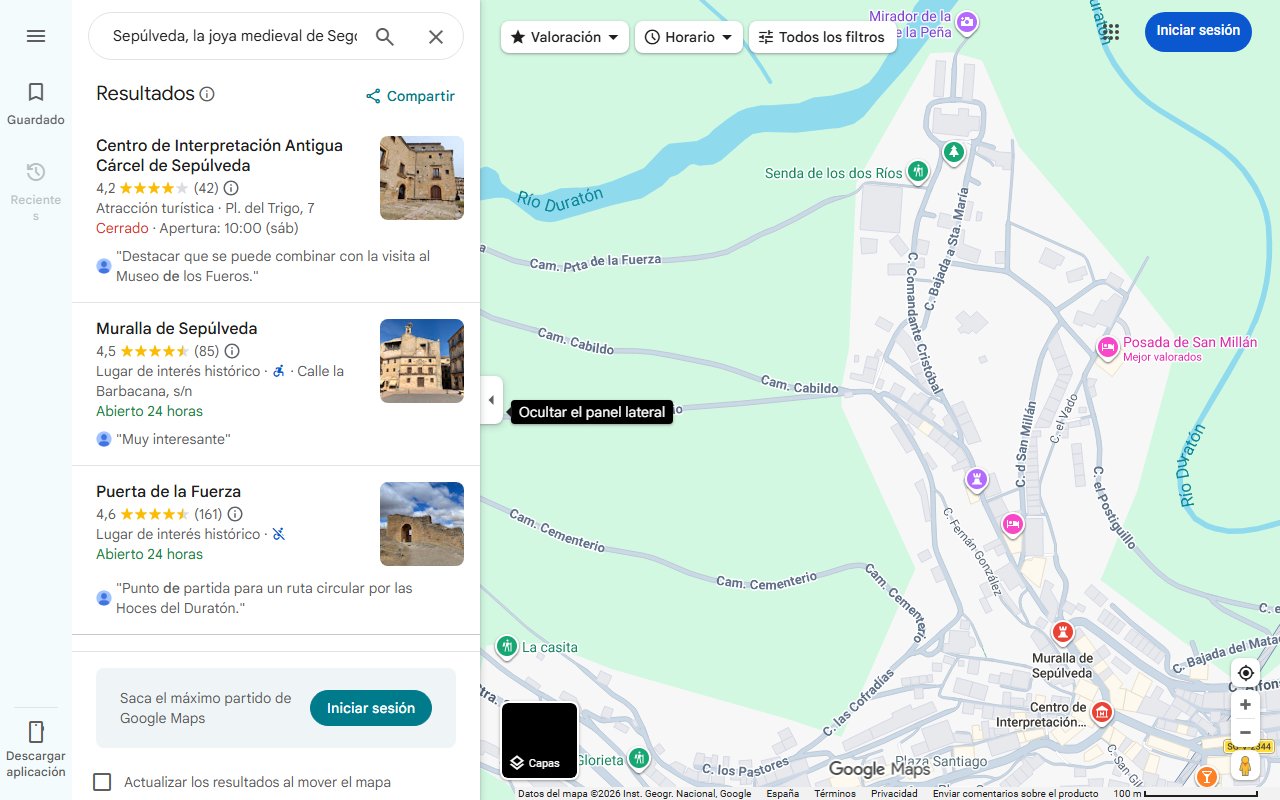
Task: Collapse the side panel with the arrow toggle
Action: pos(491,400)
